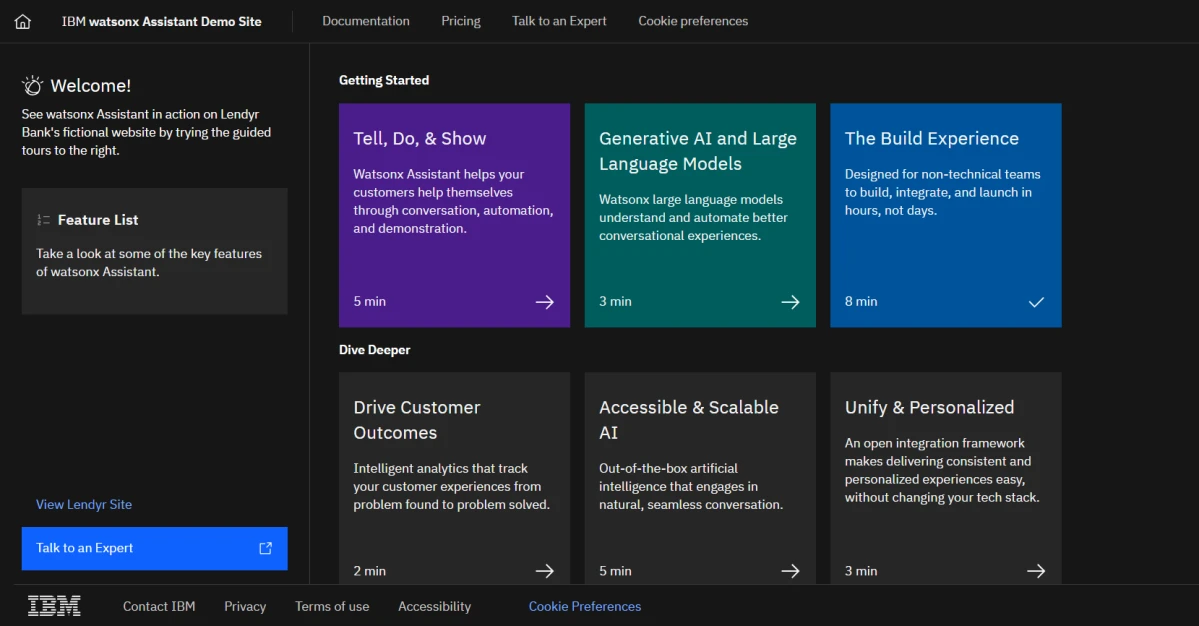1199x626 pixels.
Task: Open The Build Experience tour card
Action: coord(946,215)
